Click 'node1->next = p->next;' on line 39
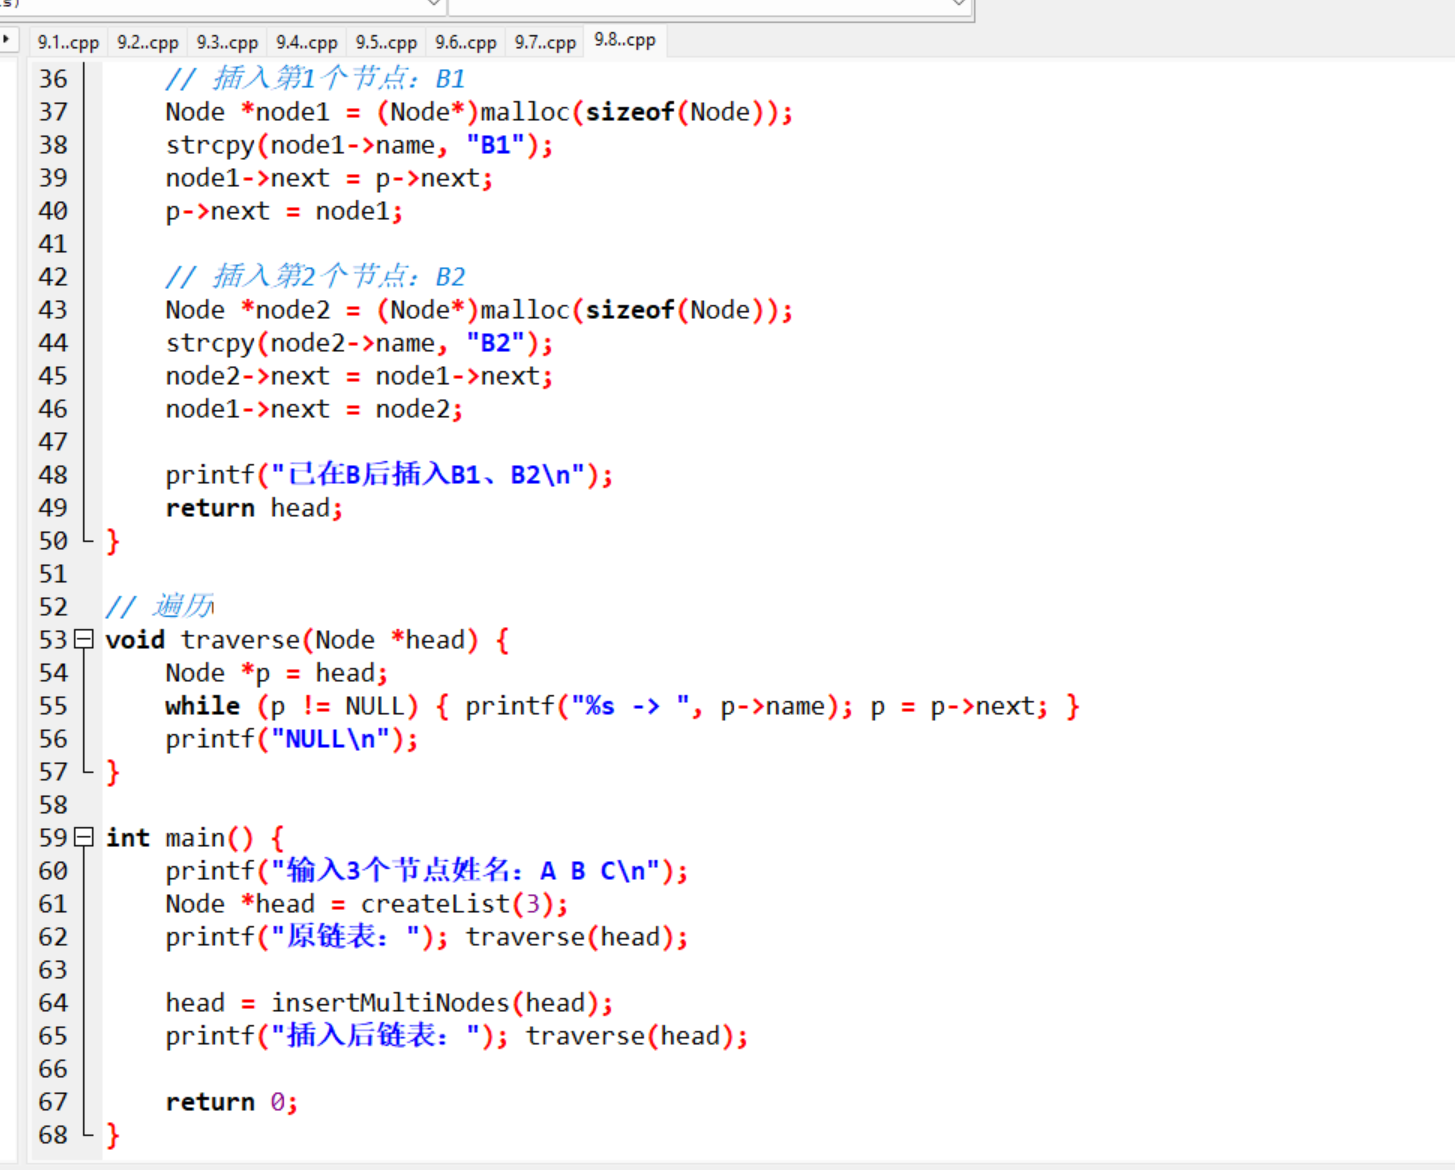The width and height of the screenshot is (1455, 1170). pyautogui.click(x=329, y=178)
